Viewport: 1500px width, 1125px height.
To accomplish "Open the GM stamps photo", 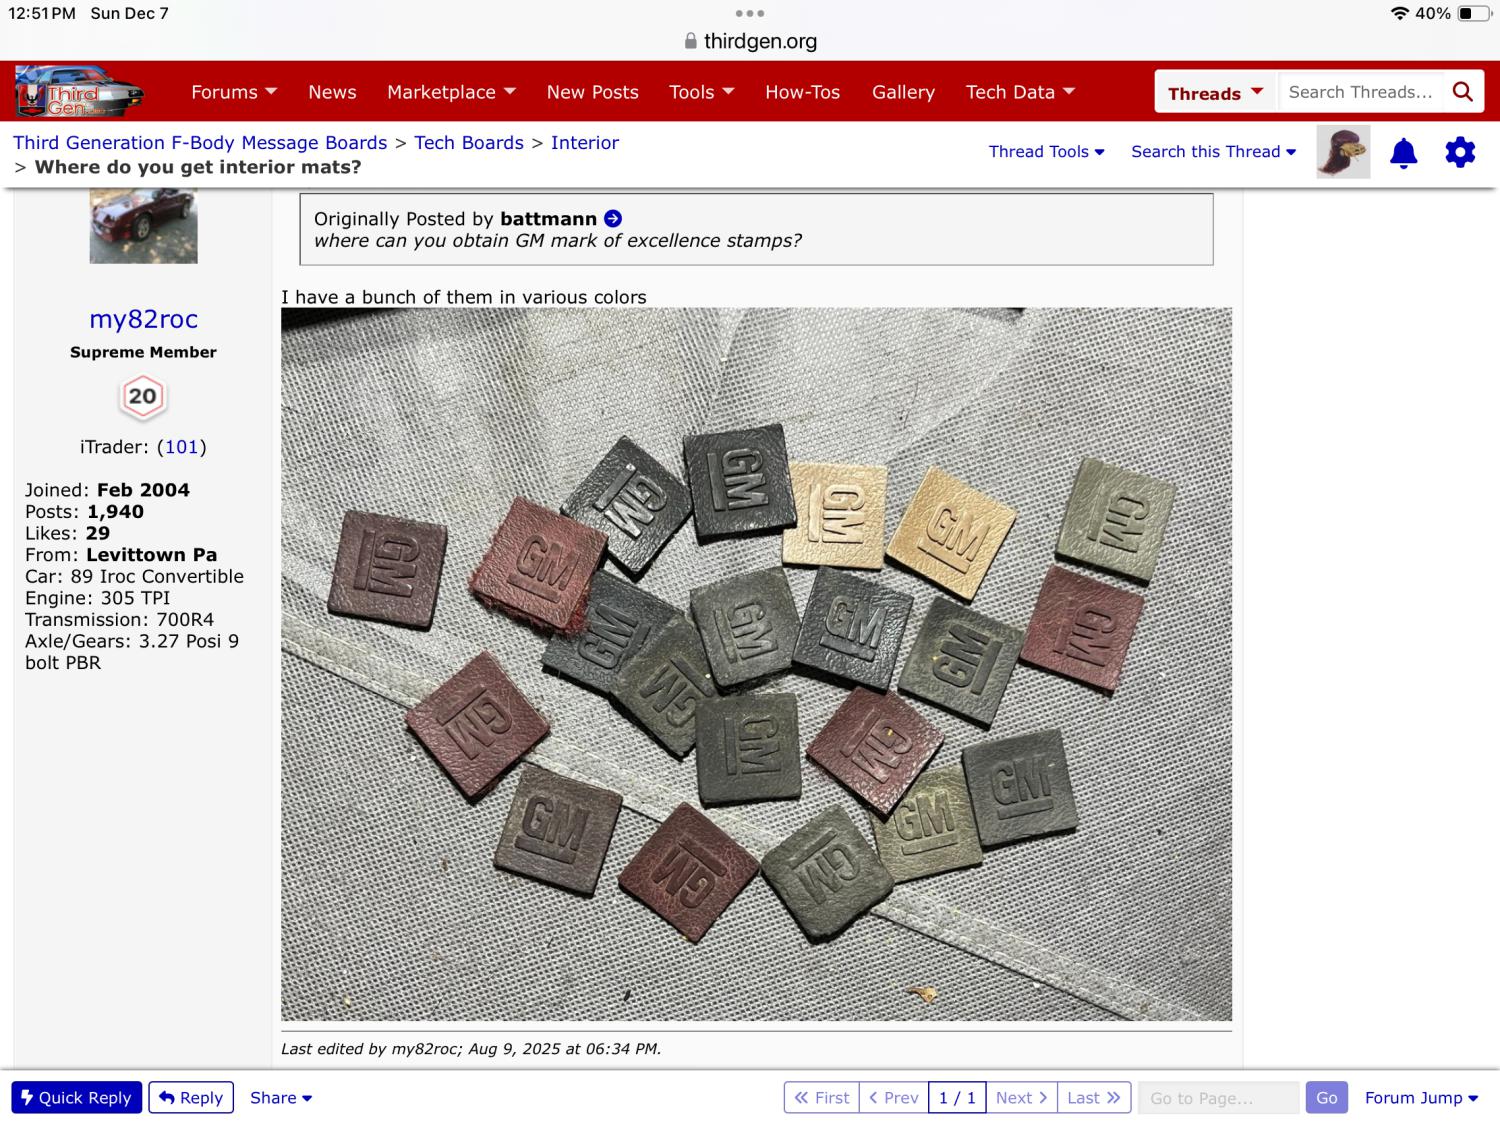I will coord(756,664).
